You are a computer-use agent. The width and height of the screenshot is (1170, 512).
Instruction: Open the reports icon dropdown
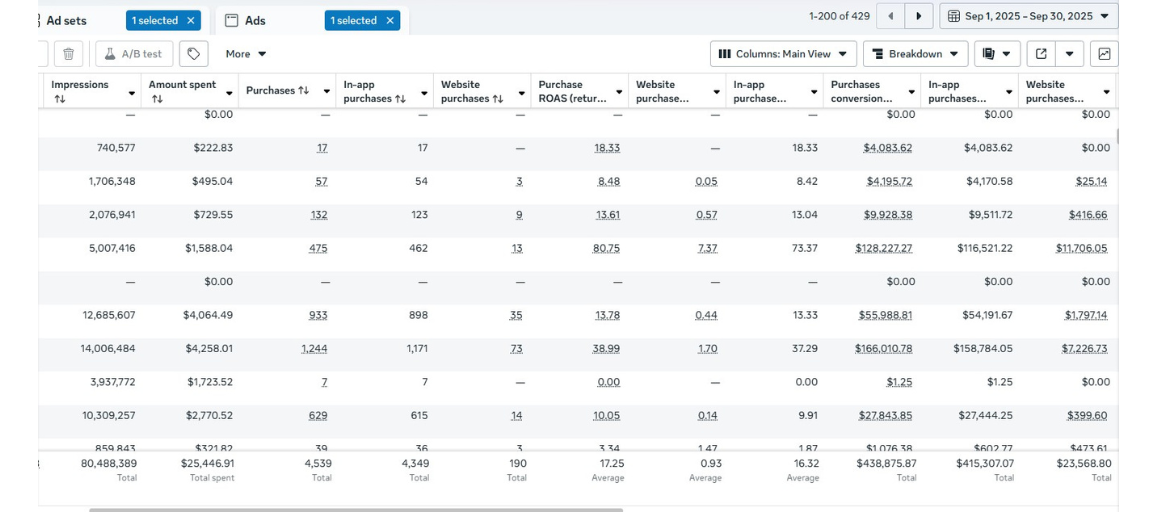[995, 54]
